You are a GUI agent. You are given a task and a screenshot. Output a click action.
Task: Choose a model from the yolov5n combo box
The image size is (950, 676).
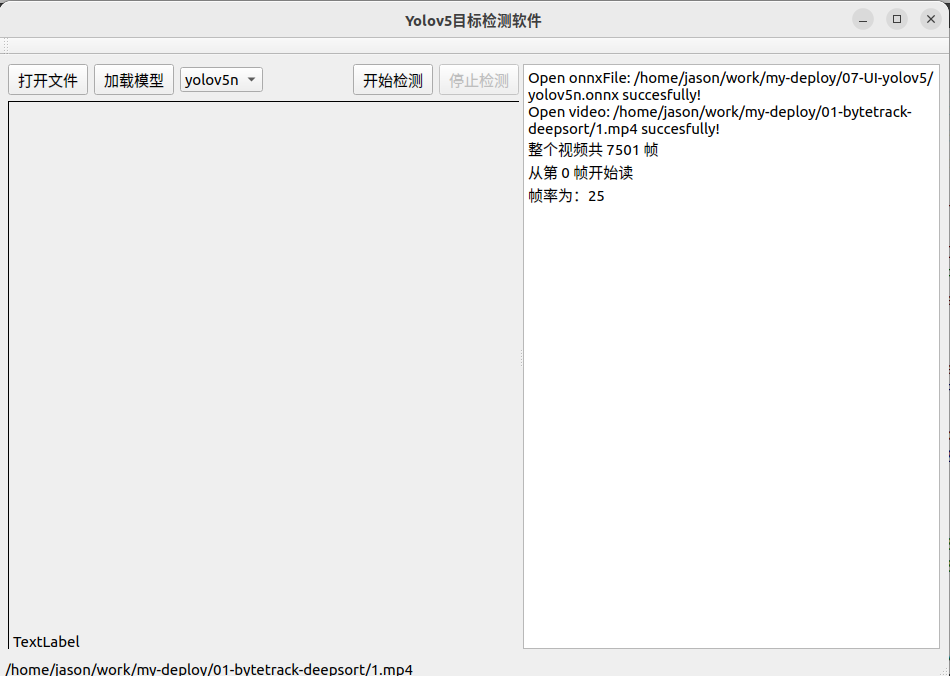pyautogui.click(x=215, y=80)
